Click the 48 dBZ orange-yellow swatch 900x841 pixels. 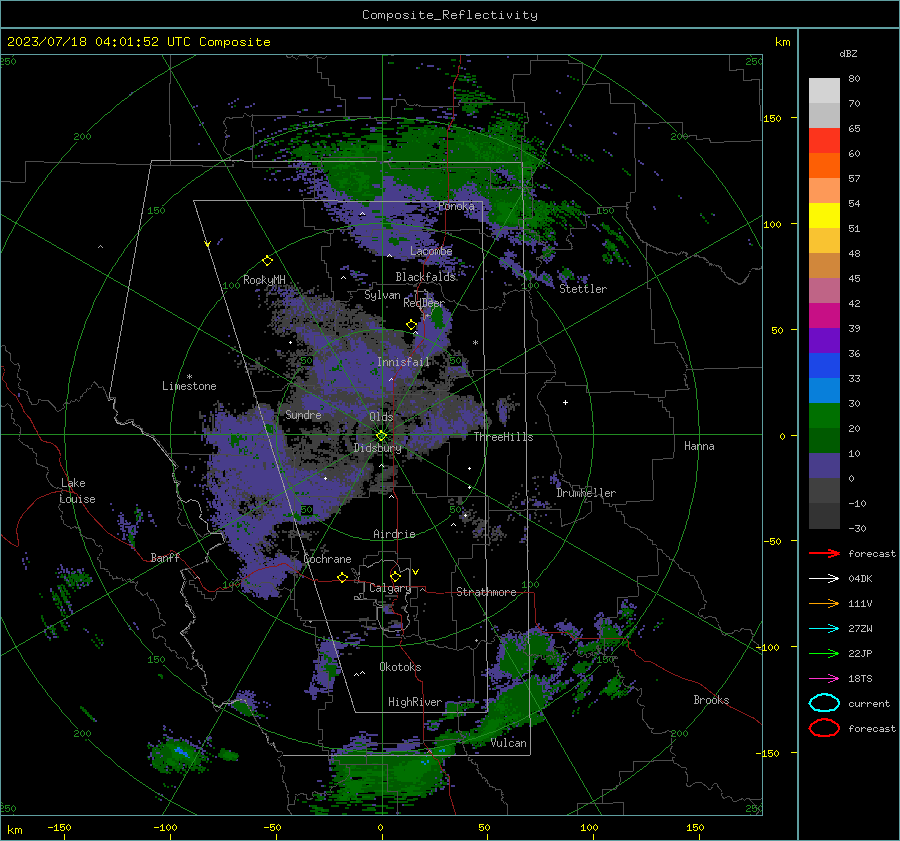click(824, 240)
